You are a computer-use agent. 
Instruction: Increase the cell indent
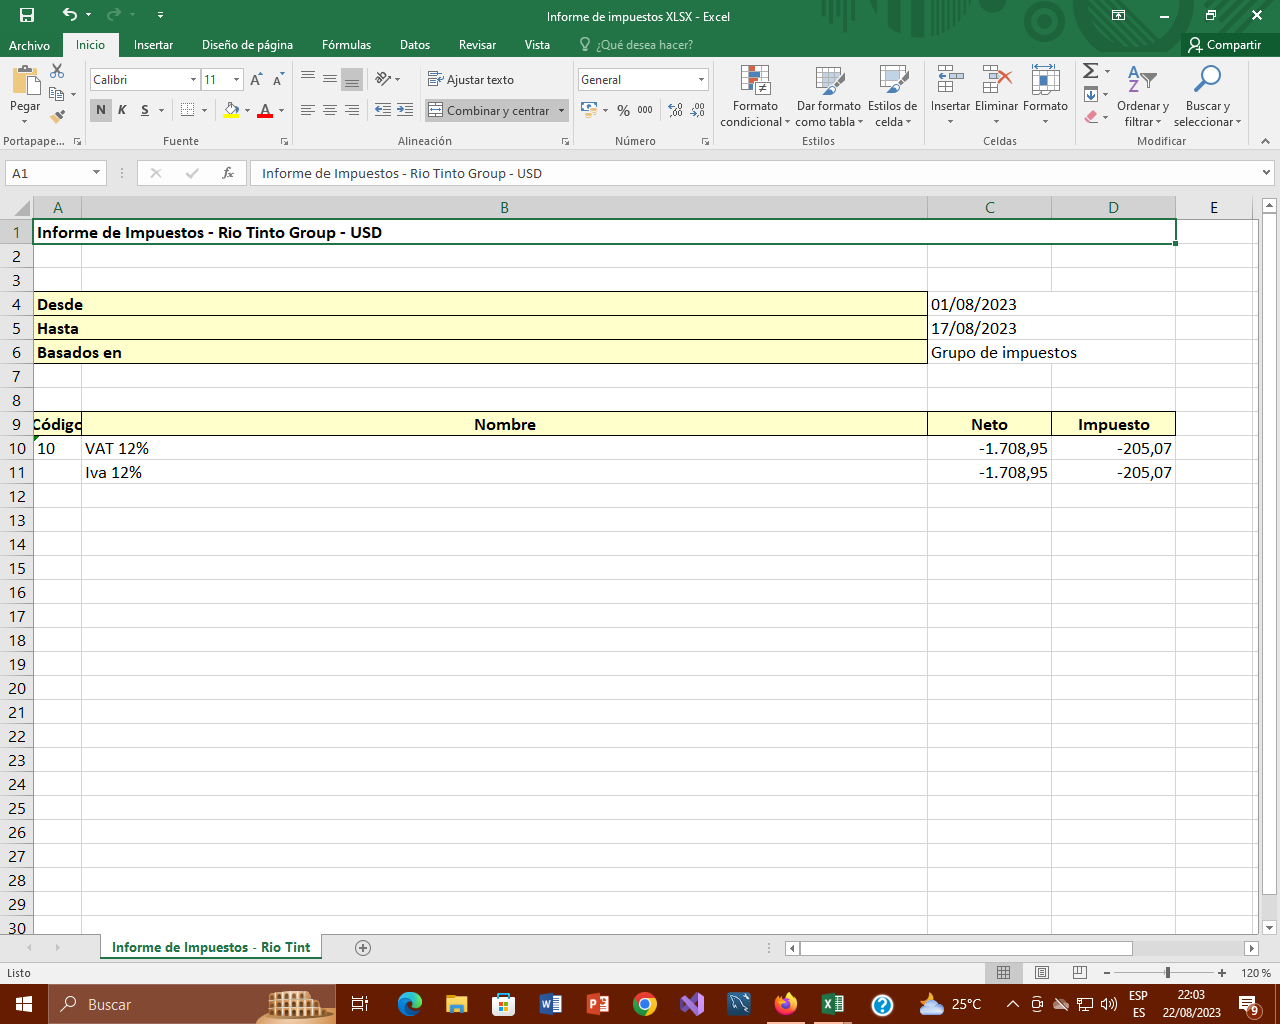(405, 110)
